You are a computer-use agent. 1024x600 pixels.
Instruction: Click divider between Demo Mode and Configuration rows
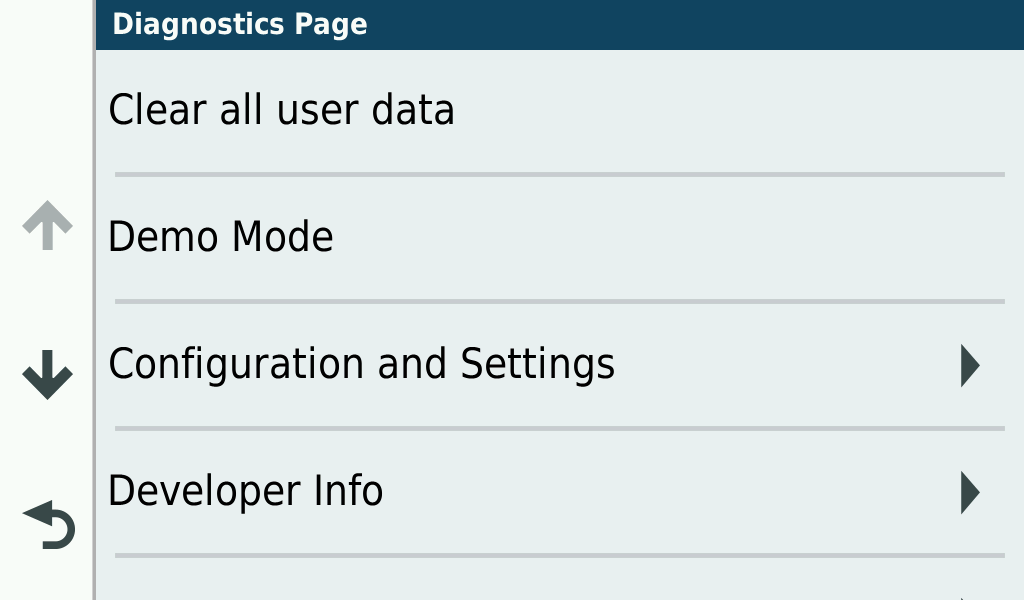(x=560, y=301)
